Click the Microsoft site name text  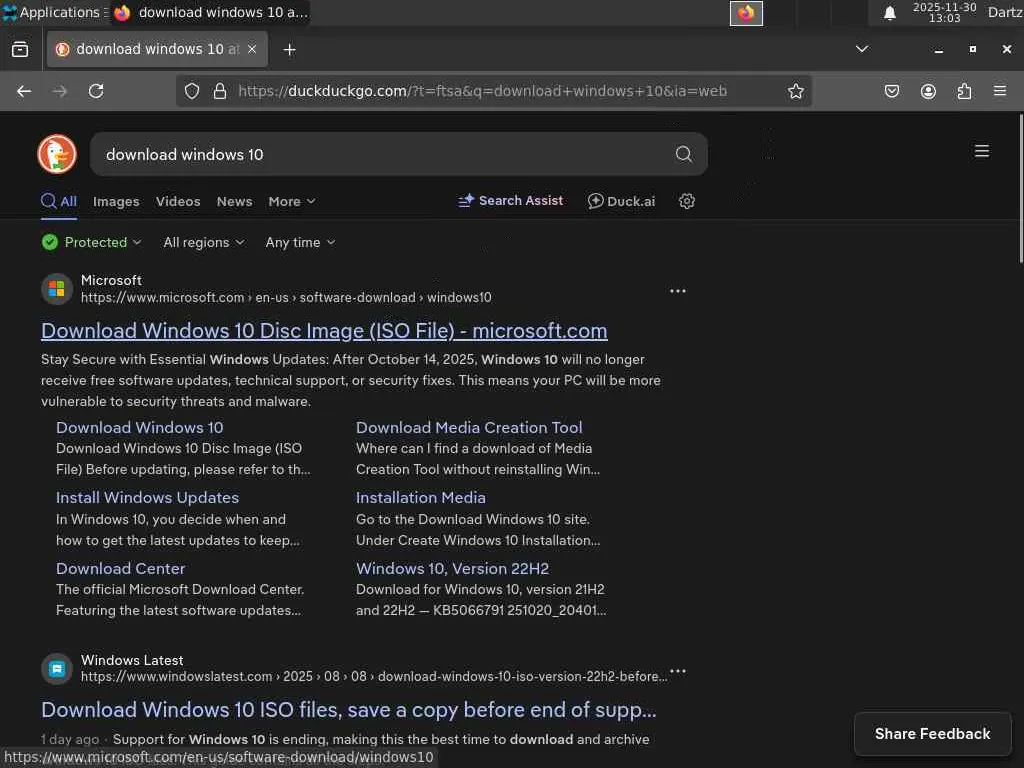pos(111,280)
